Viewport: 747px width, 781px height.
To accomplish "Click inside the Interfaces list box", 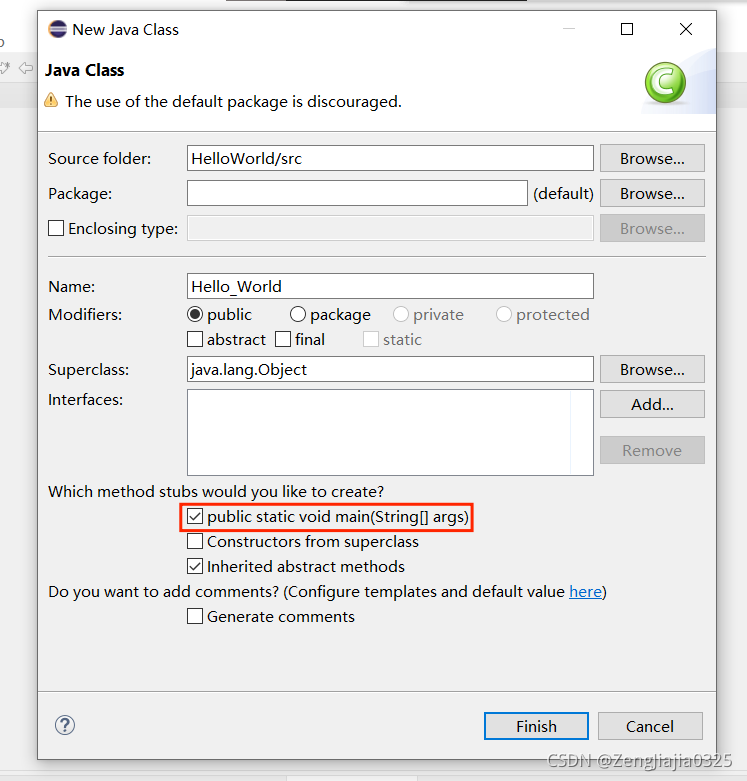I will point(390,432).
